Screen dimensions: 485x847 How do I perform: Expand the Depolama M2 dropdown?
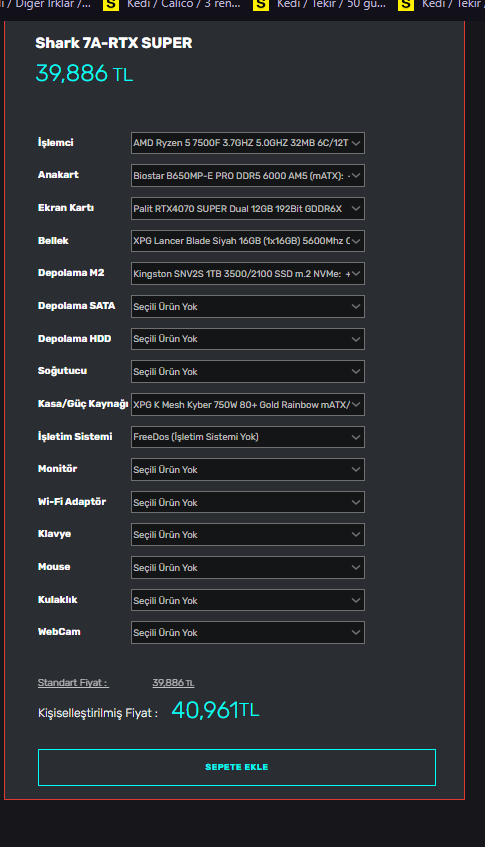pos(247,274)
